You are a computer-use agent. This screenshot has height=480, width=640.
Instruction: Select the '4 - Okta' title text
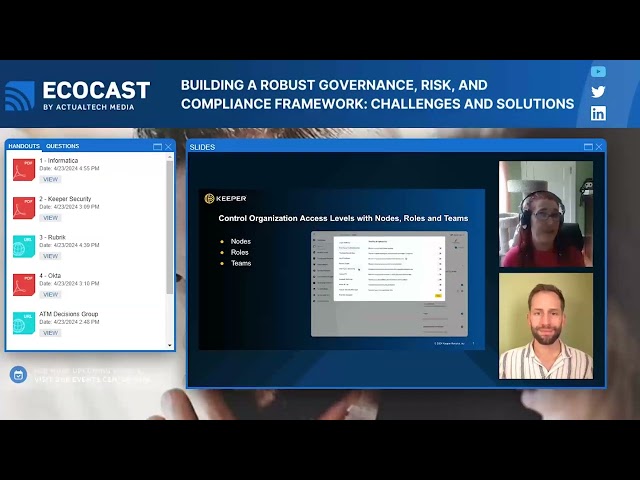[x=50, y=276]
